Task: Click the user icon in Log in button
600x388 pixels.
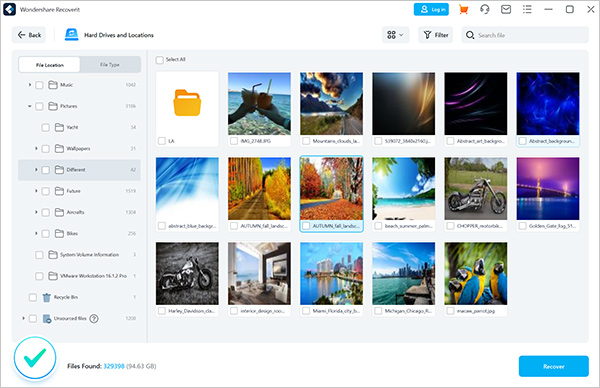Action: 424,10
